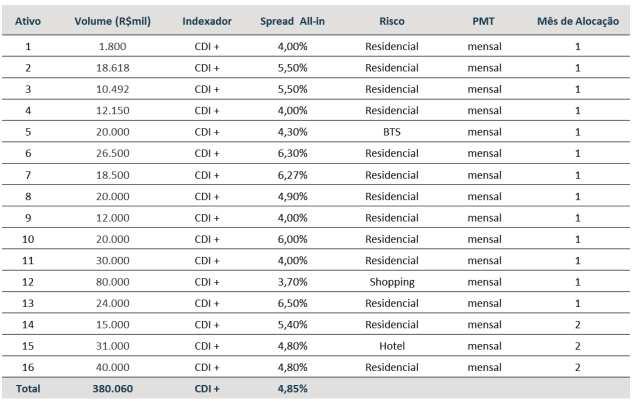This screenshot has width=632, height=402.
Task: Select the 18.618 volume cell
Action: (x=112, y=68)
